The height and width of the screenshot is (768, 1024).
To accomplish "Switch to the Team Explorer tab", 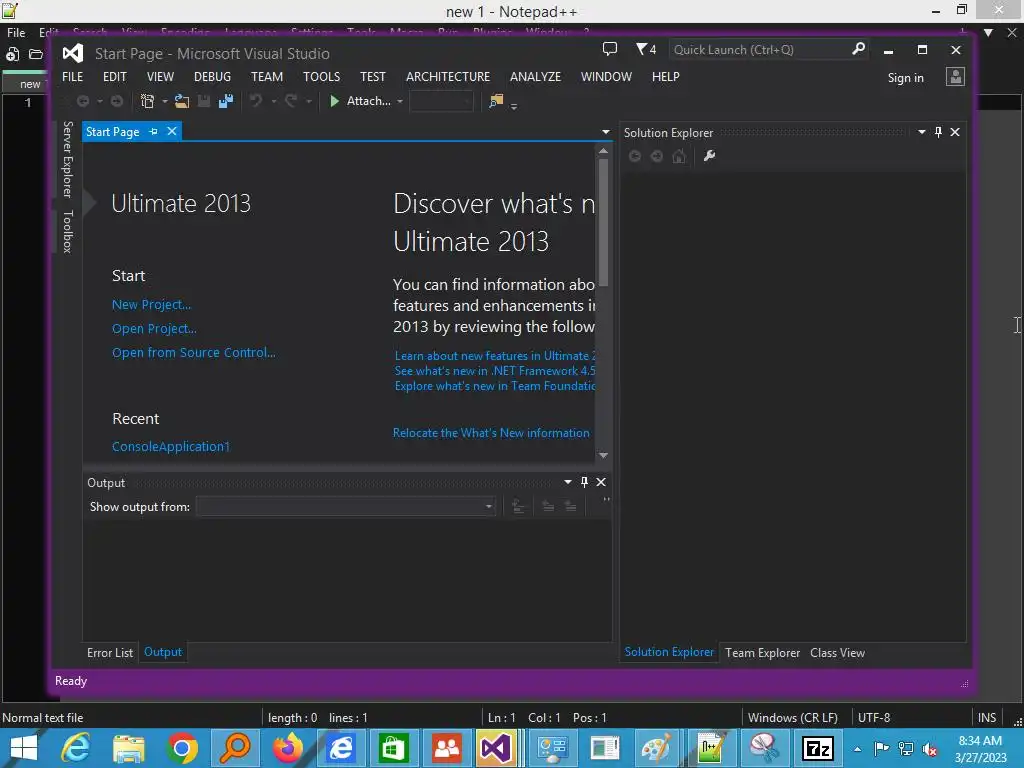I will pyautogui.click(x=762, y=652).
